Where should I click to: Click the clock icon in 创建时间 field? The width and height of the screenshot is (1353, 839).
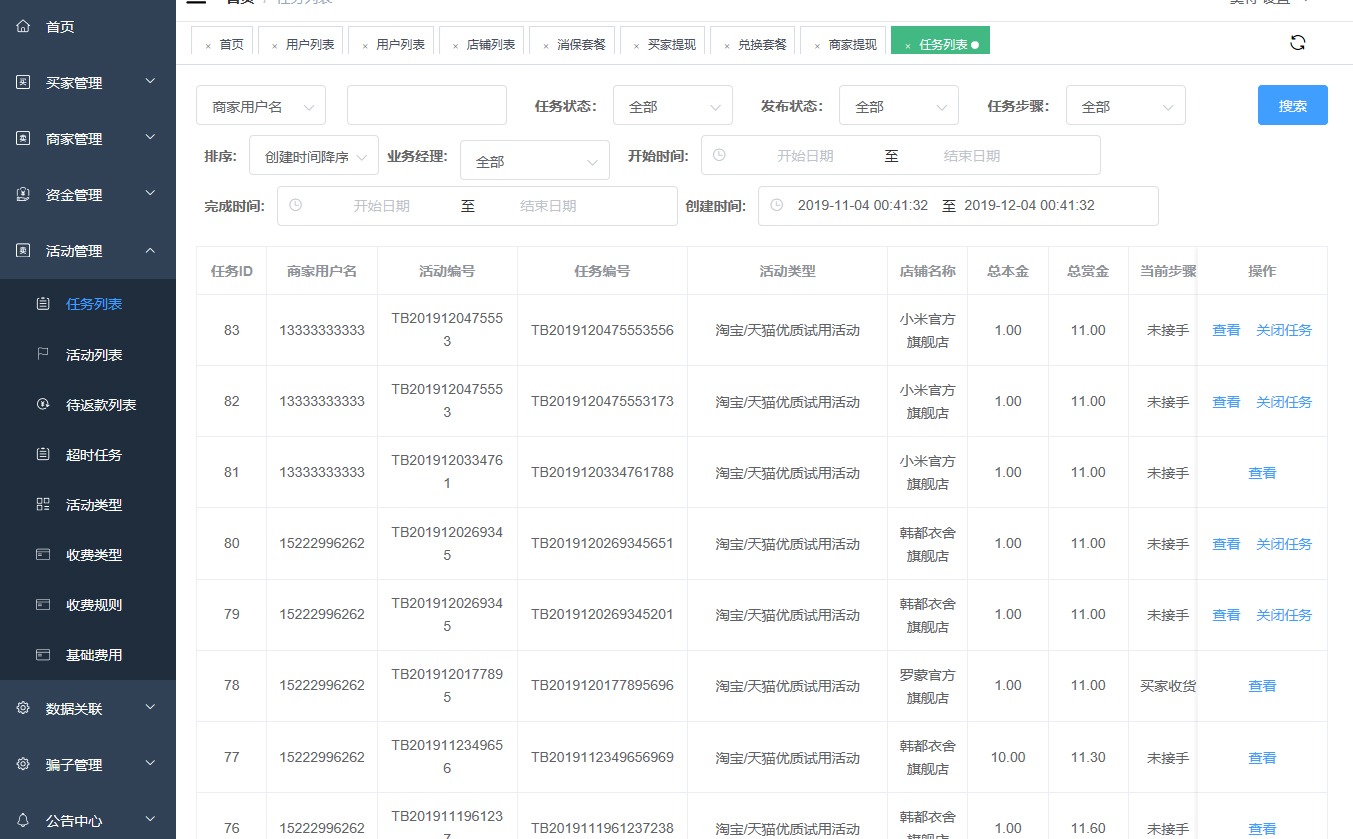[x=776, y=205]
